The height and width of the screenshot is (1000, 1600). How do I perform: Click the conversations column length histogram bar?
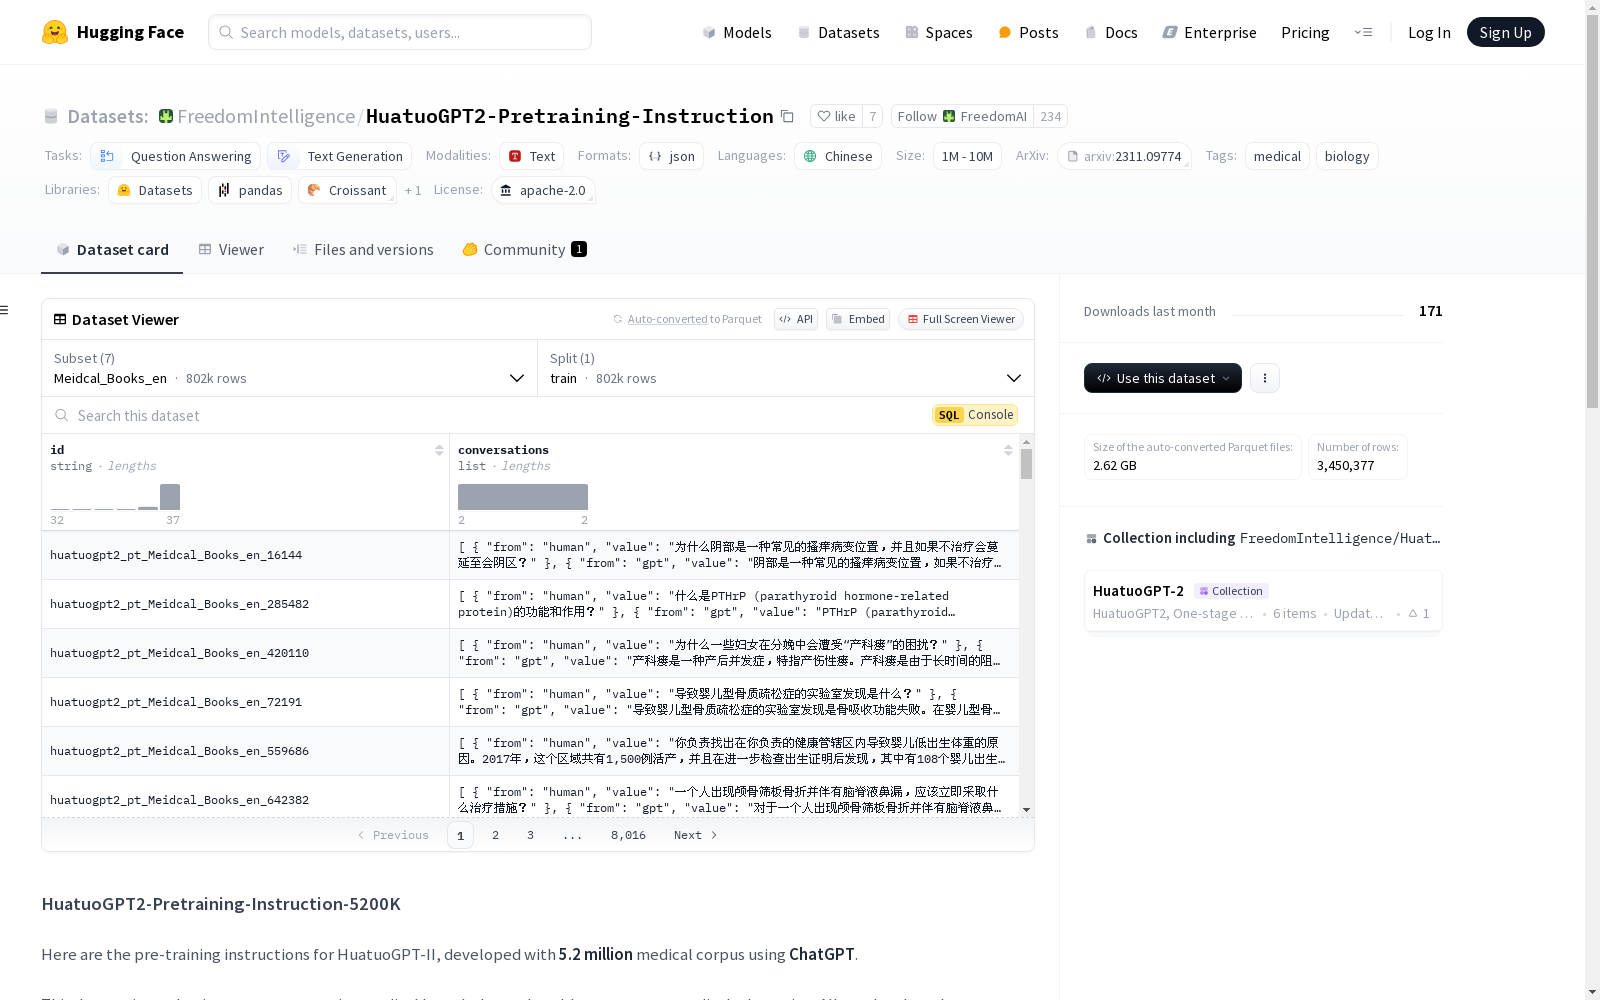[x=523, y=497]
